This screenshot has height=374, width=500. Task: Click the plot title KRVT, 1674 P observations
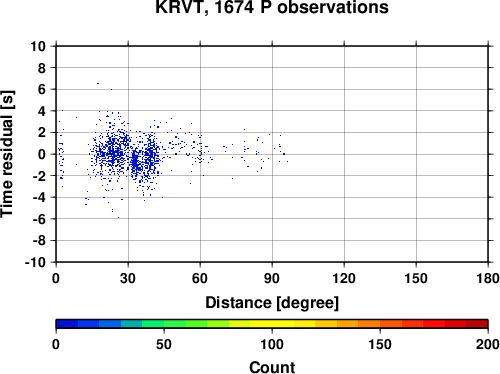pos(272,7)
